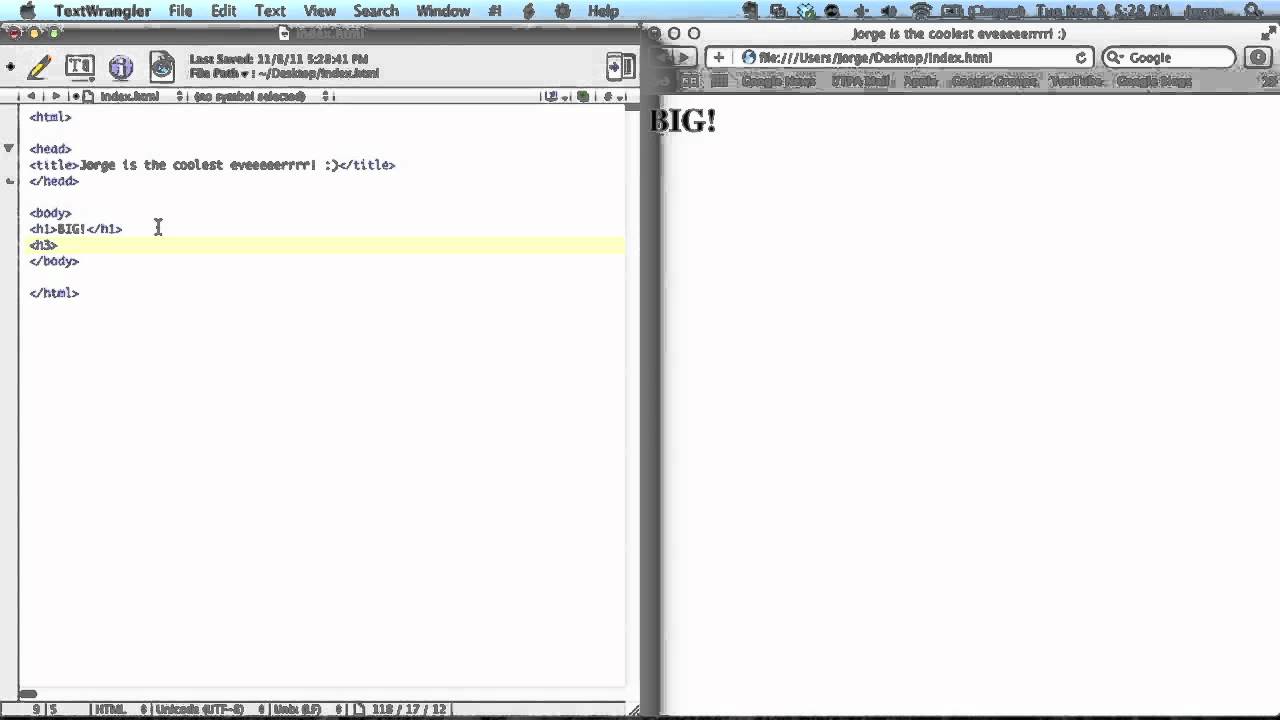Image resolution: width=1280 pixels, height=720 pixels.
Task: Click the Safari forward navigation arrow
Action: pyautogui.click(x=683, y=58)
